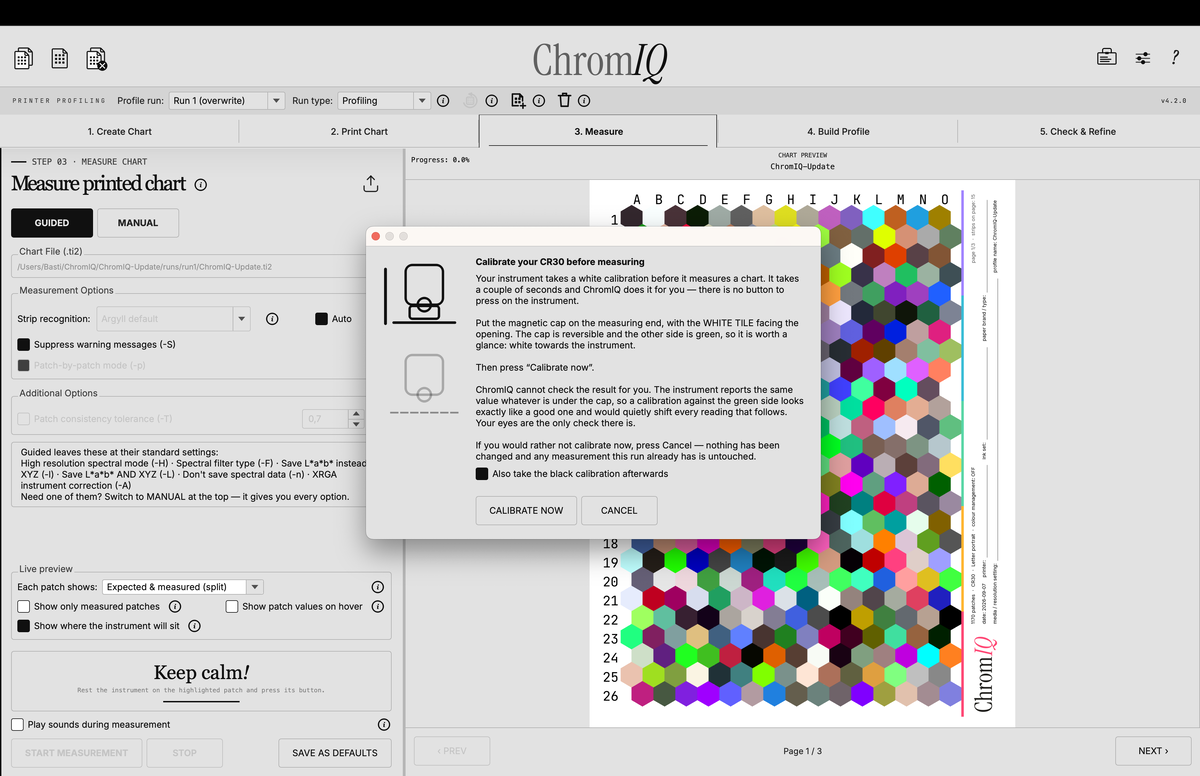Toggle the Auto checkbox
The image size is (1200, 776).
pos(321,319)
